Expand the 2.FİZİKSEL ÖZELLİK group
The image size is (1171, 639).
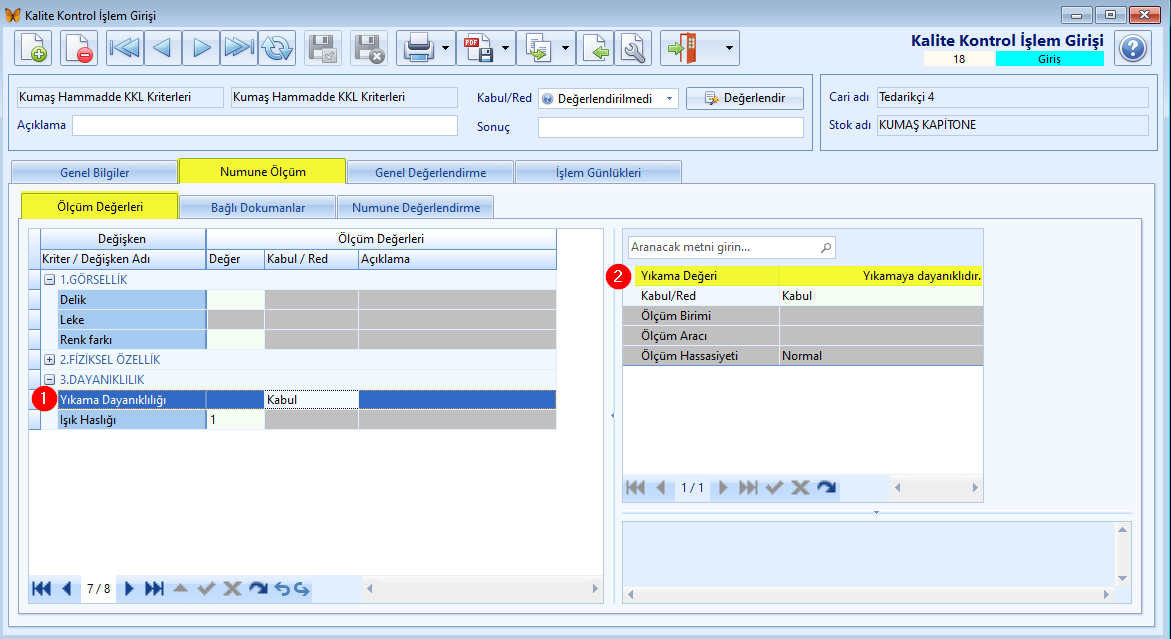click(49, 360)
